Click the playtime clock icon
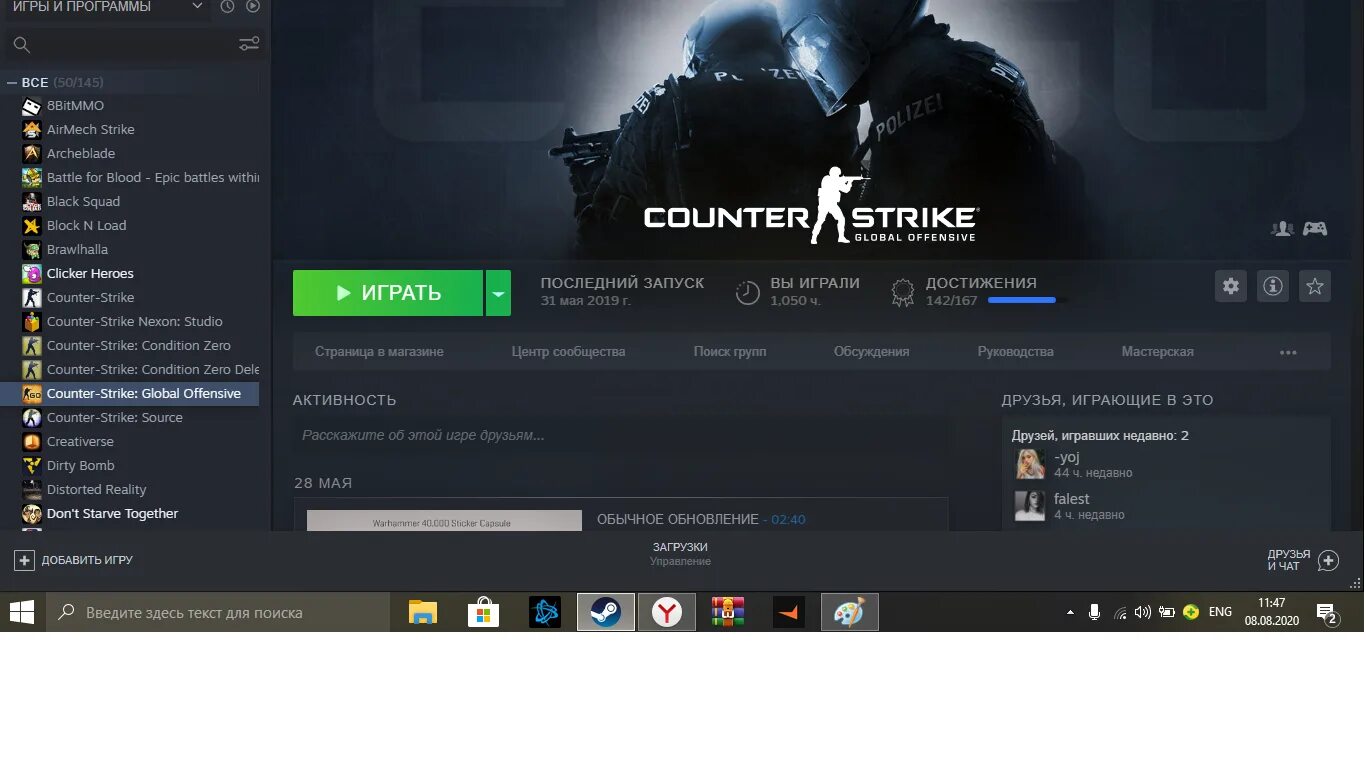The width and height of the screenshot is (1366, 768). (x=748, y=292)
